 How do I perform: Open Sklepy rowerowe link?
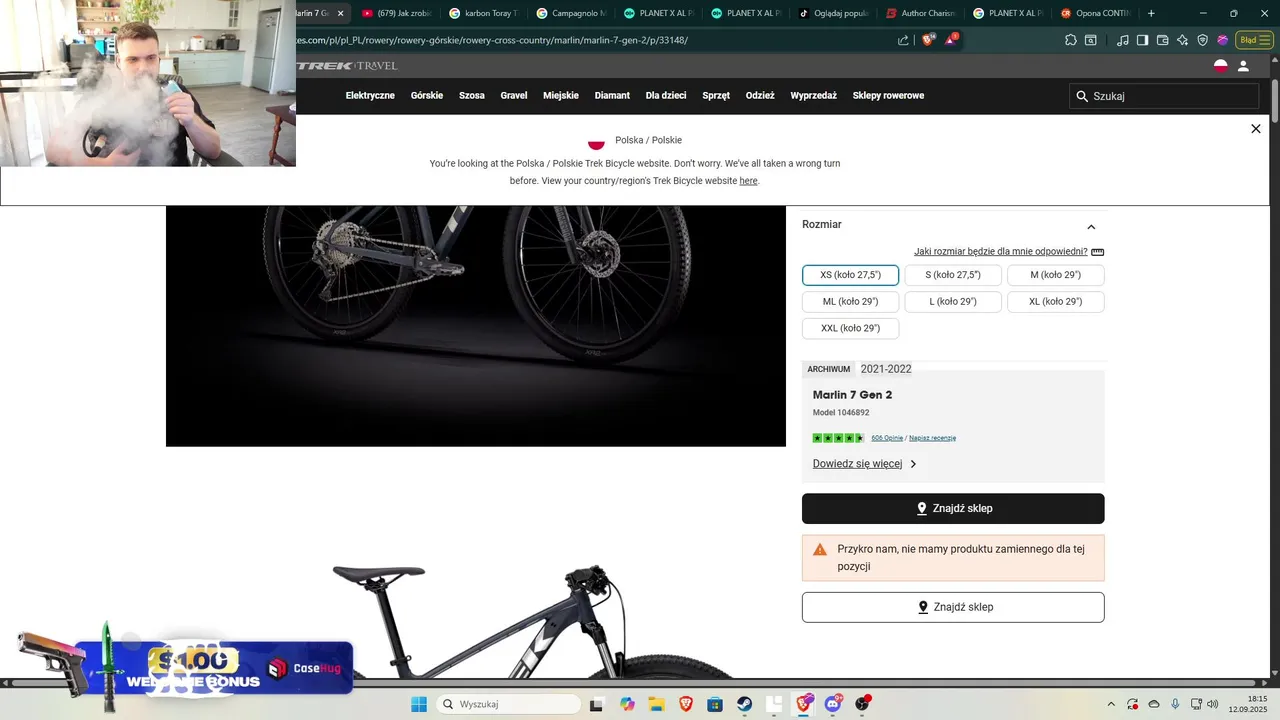click(888, 96)
